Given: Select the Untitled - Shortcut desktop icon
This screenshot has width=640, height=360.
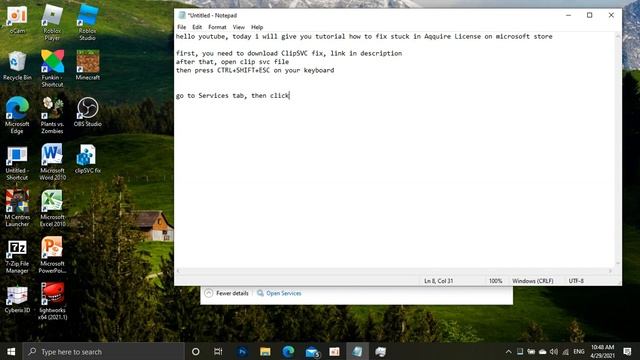Looking at the screenshot, I should [17, 163].
